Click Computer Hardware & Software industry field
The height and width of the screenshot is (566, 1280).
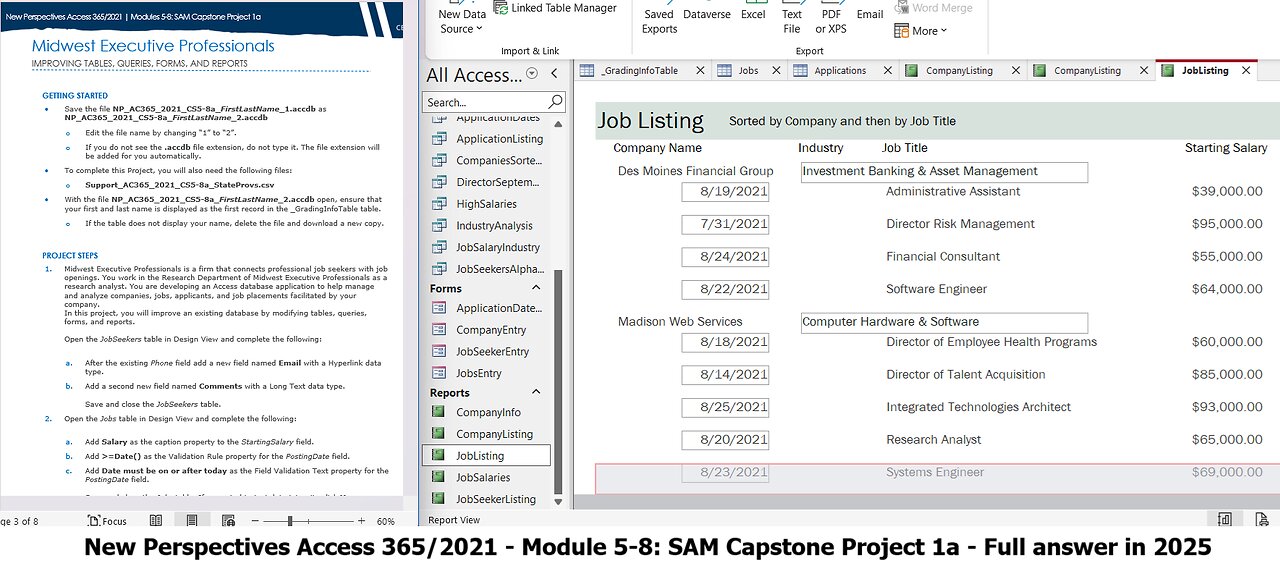[x=944, y=323]
